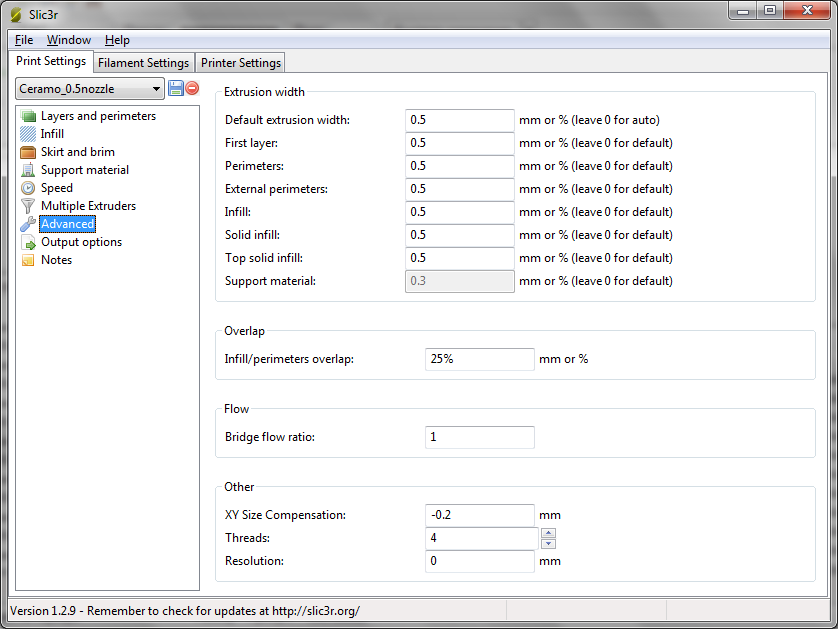Viewport: 838px width, 629px height.
Task: Click 'mm or % (leave 0 for auto)' hint
Action: pyautogui.click(x=589, y=120)
